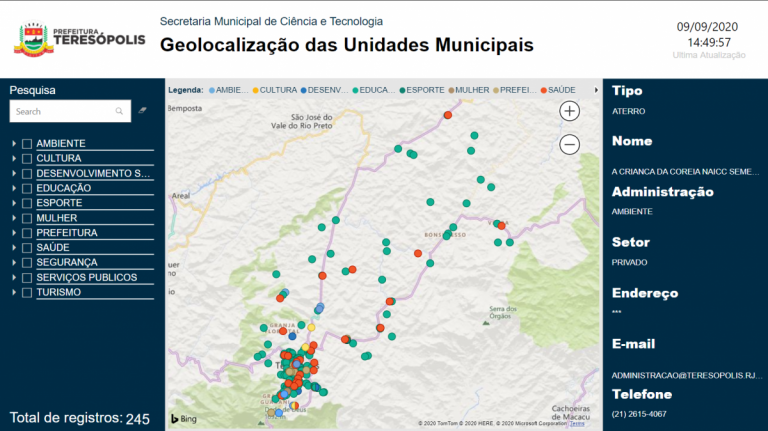Zoom in on the map
The image size is (768, 431).
pos(569,111)
